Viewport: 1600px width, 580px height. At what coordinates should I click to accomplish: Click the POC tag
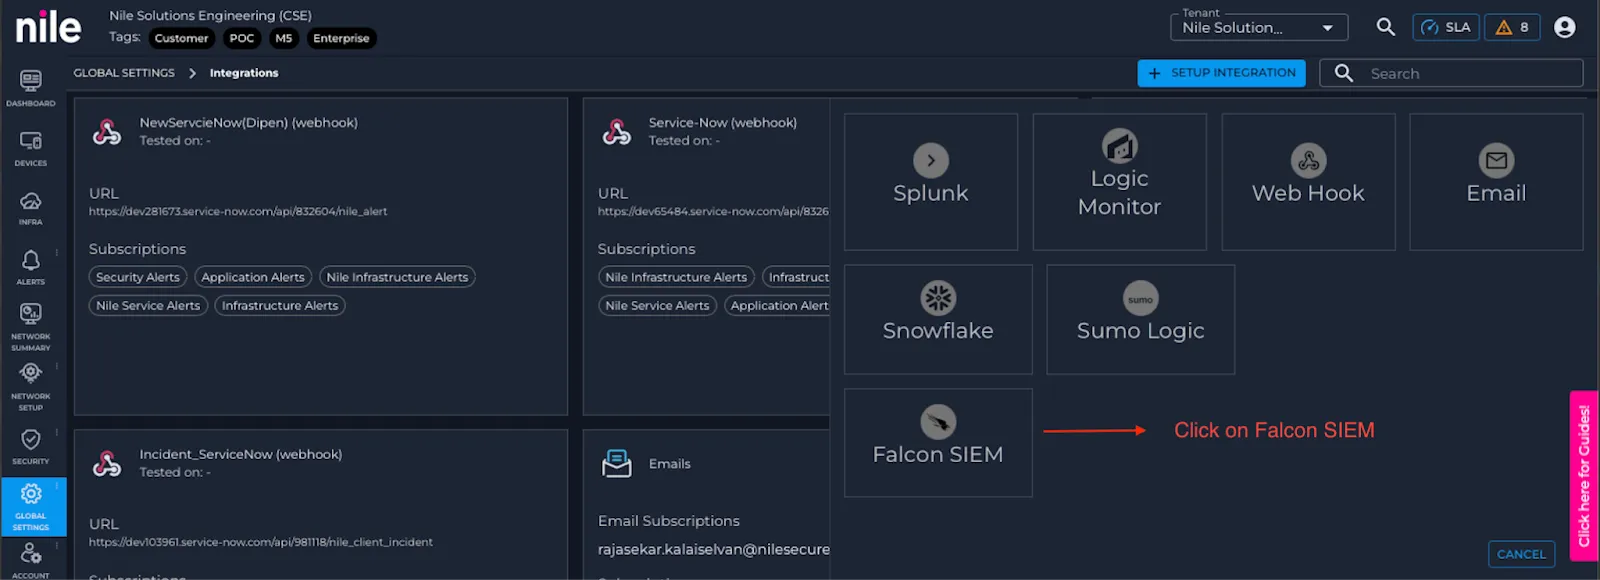coord(242,38)
